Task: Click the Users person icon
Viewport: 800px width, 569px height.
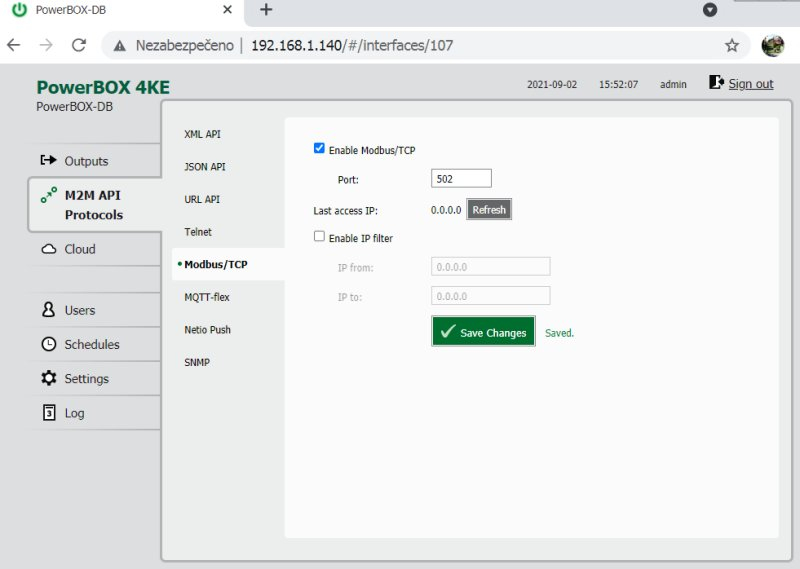Action: coord(48,310)
